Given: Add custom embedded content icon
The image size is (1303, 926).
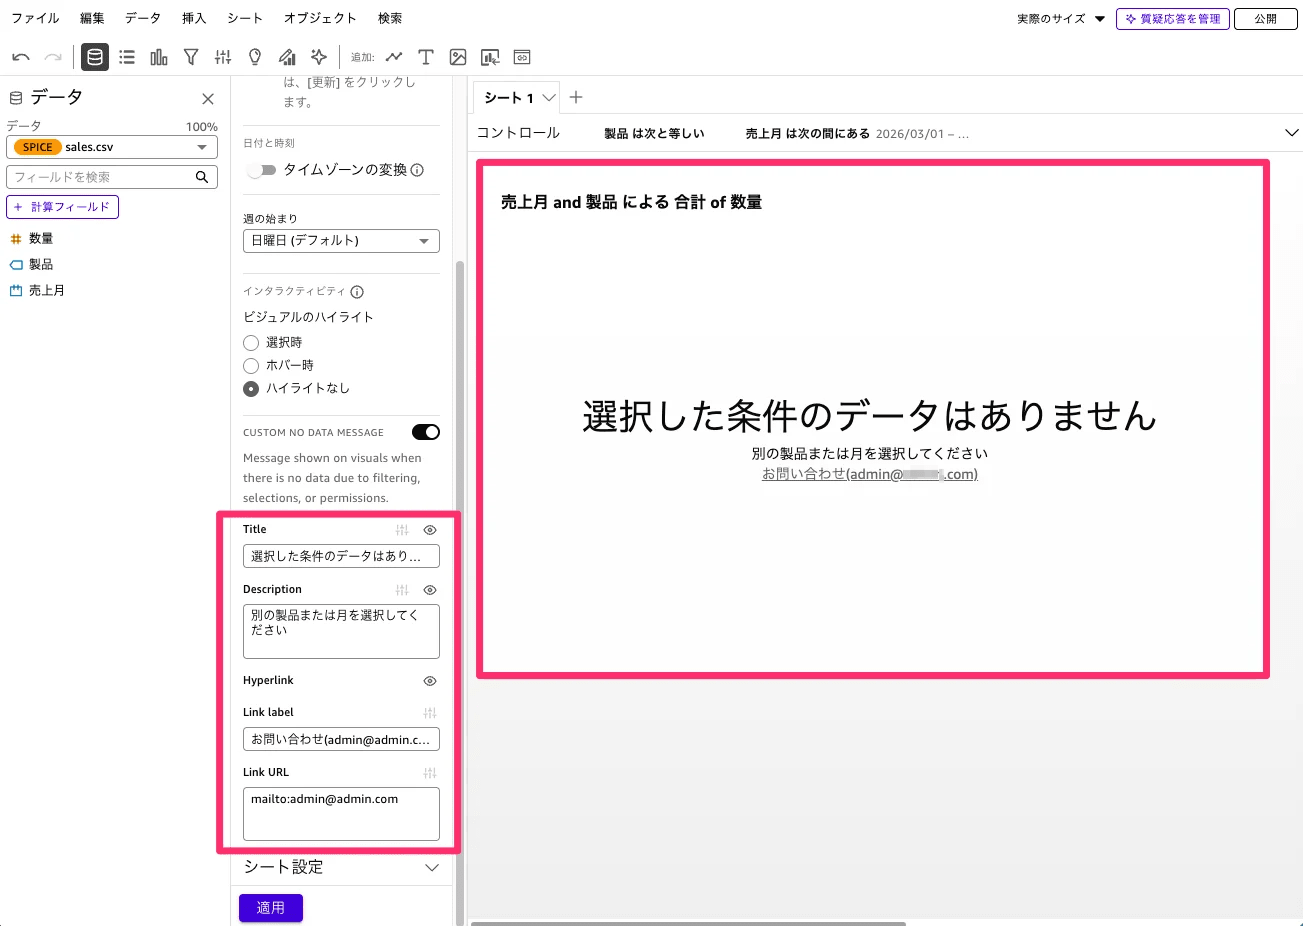Looking at the screenshot, I should click(x=522, y=57).
